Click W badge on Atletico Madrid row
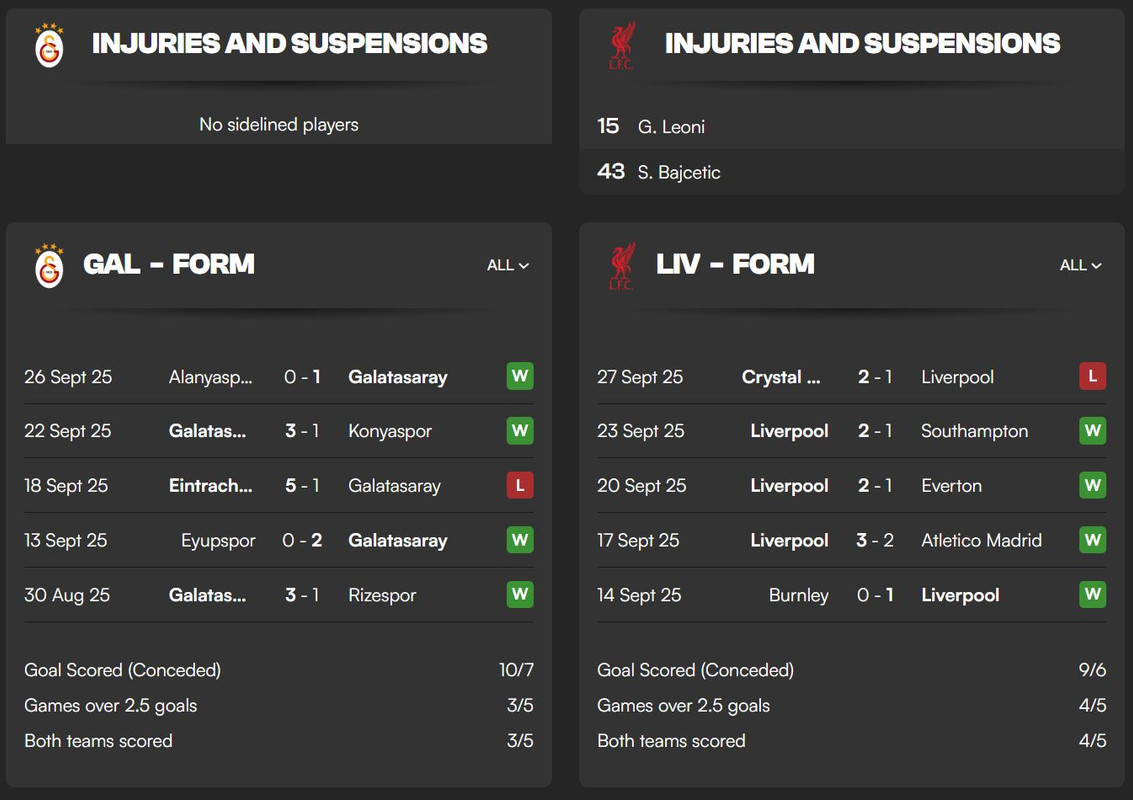Screen dimensions: 1133x800 (1092, 540)
